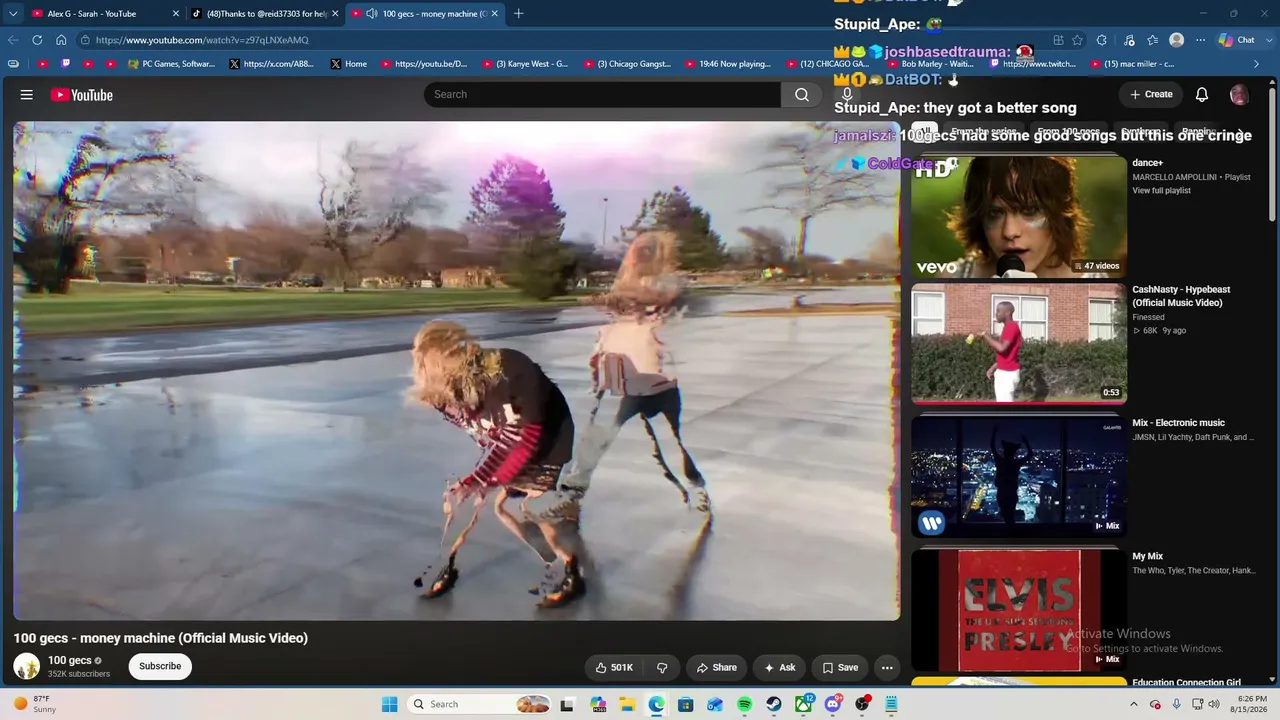Open the browser profile avatar
The image size is (1280, 720).
(x=1177, y=40)
